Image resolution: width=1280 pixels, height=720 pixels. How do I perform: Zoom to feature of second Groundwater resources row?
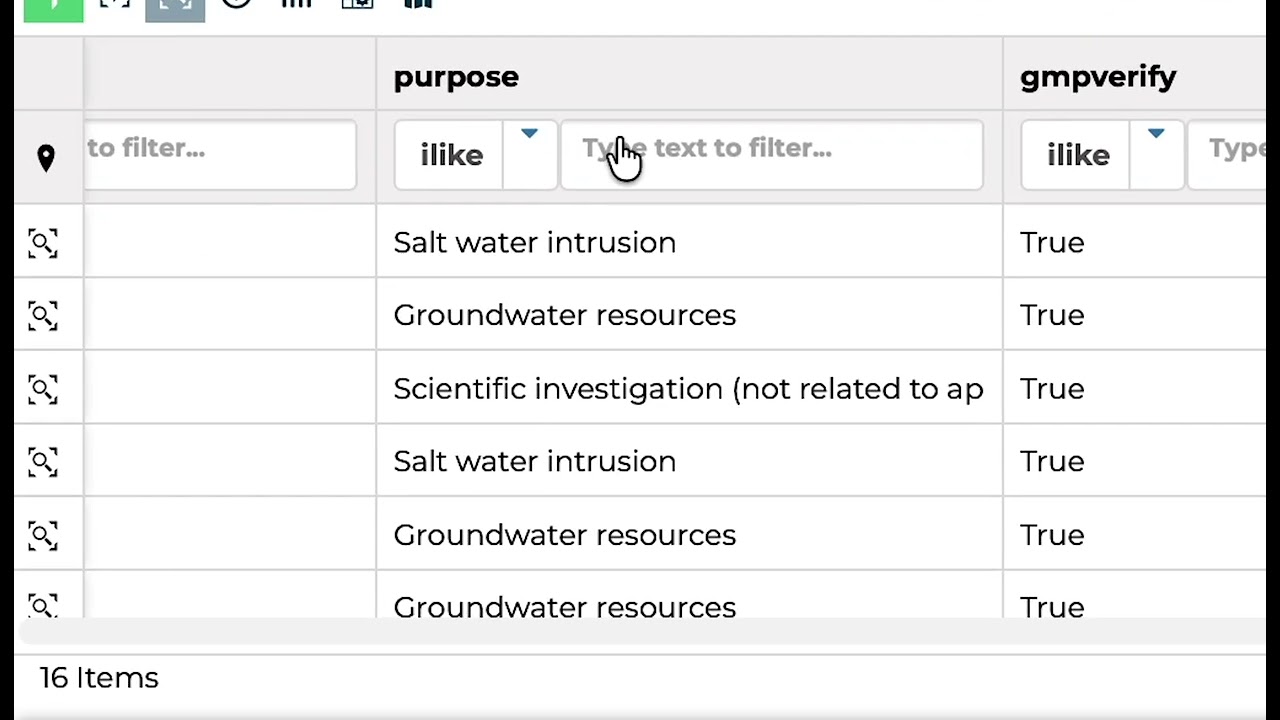pyautogui.click(x=43, y=536)
